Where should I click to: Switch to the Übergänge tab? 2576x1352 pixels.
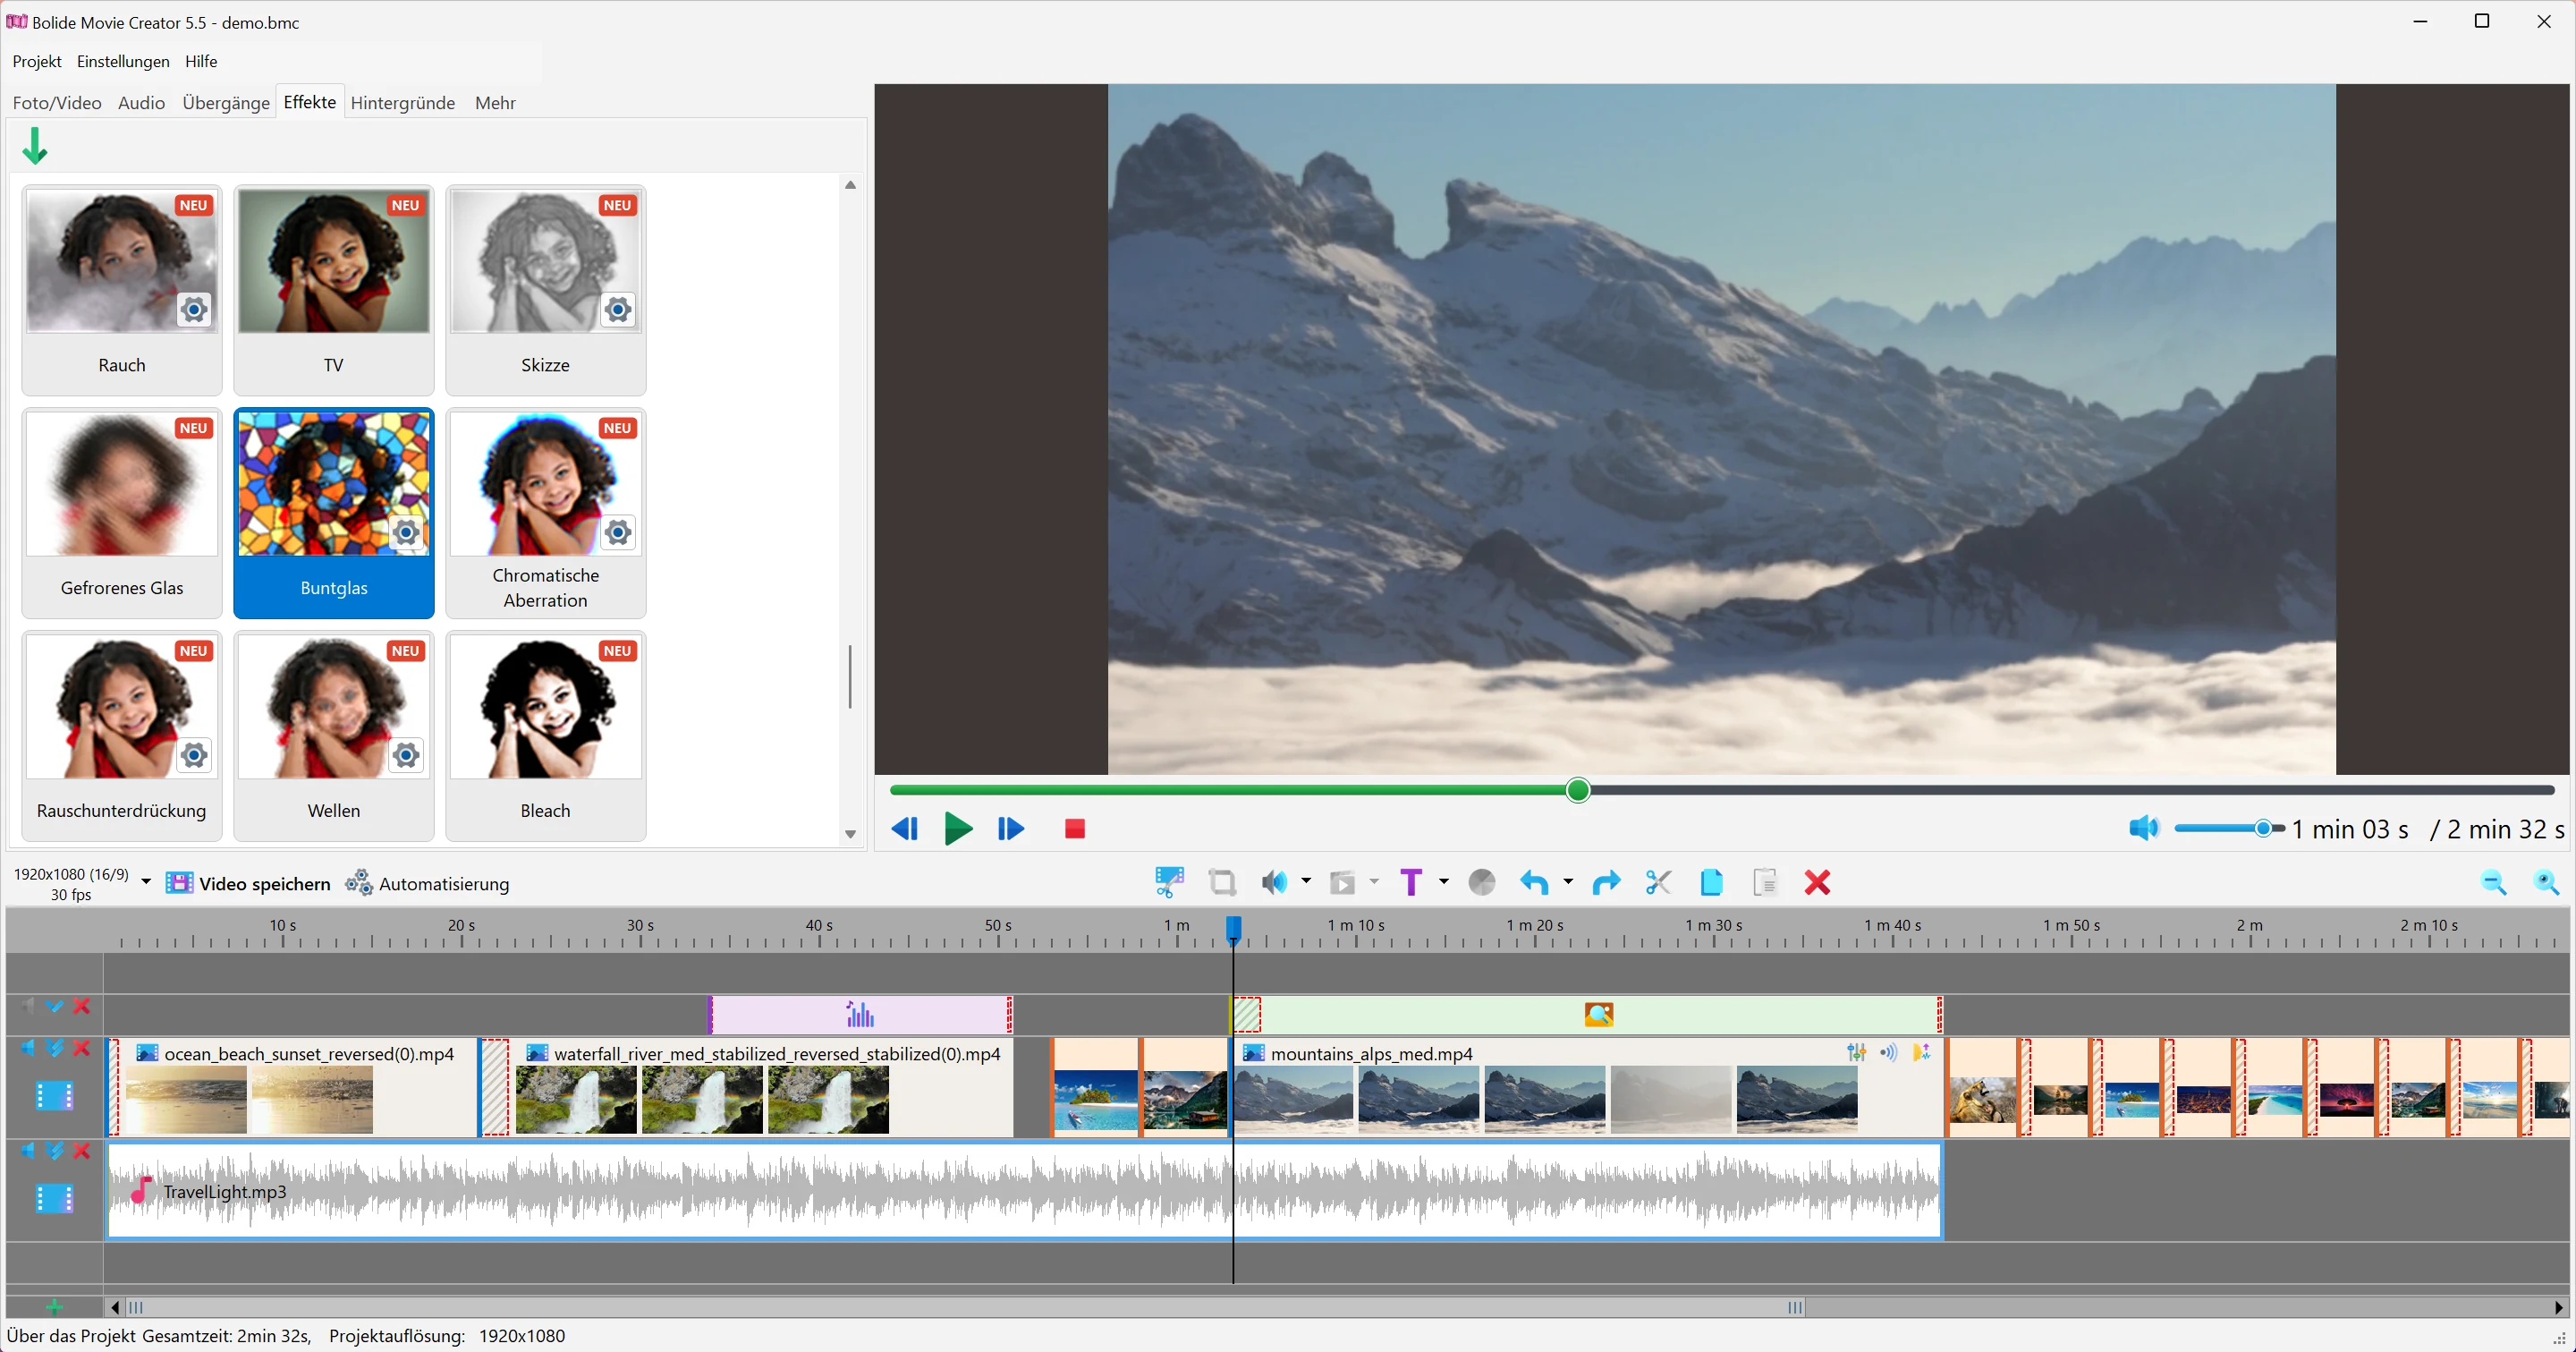click(x=226, y=103)
